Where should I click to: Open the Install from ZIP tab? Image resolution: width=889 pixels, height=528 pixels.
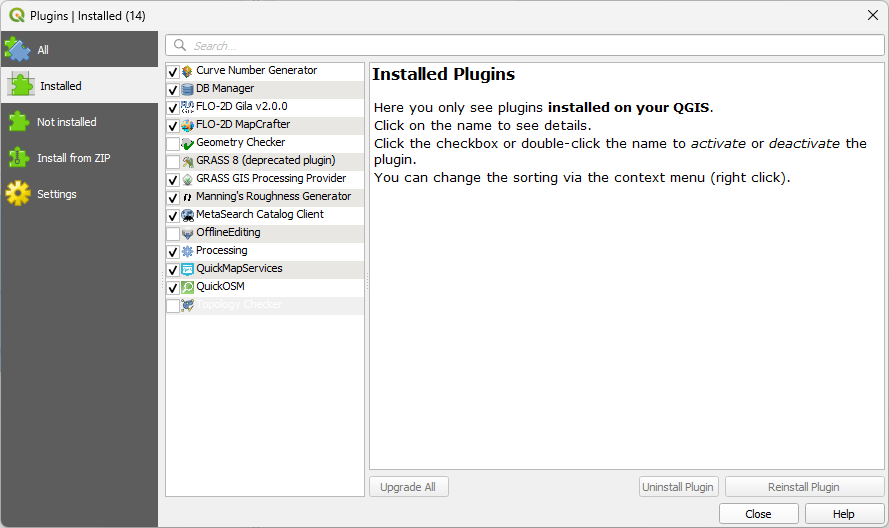78,158
